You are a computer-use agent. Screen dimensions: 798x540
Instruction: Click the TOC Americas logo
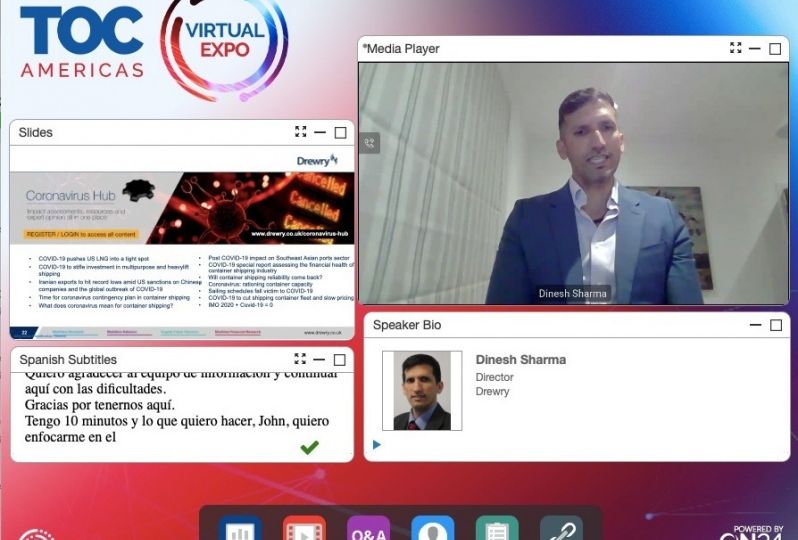(x=82, y=42)
